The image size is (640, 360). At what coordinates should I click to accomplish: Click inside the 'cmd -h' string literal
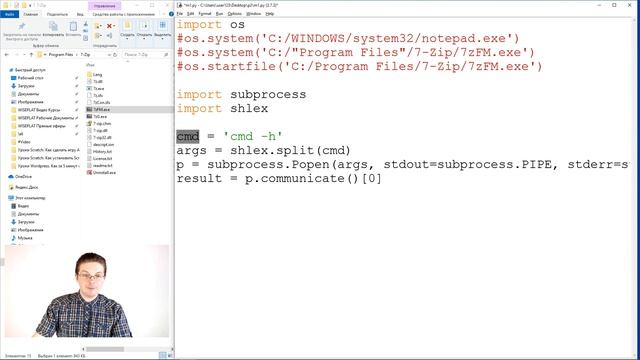click(253, 136)
